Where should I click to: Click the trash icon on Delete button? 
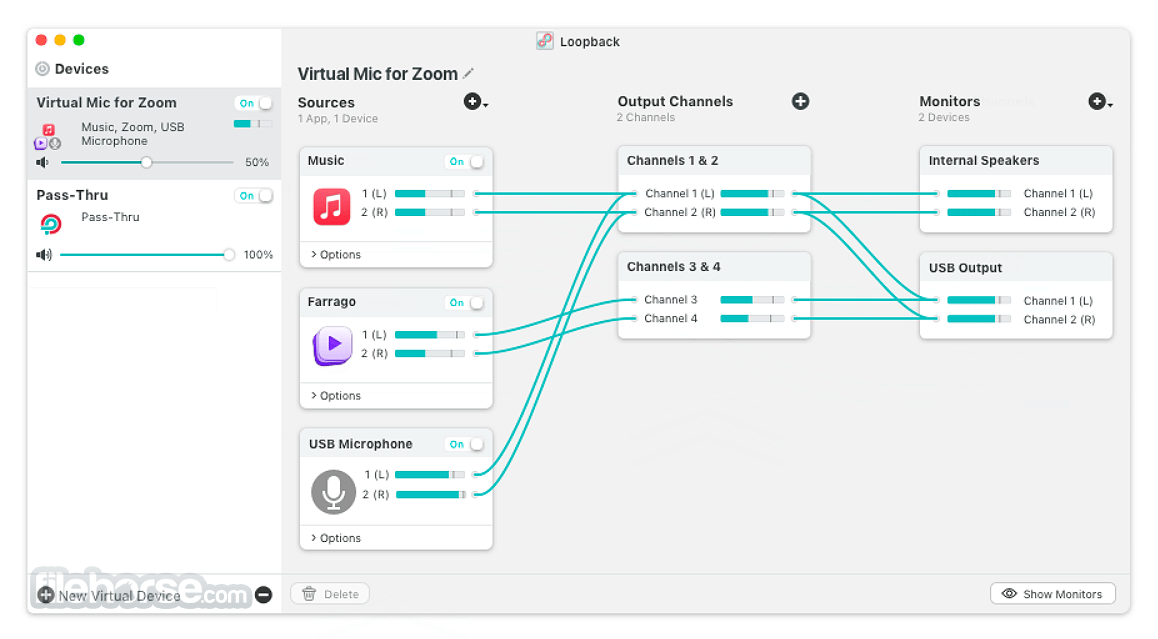pos(309,594)
